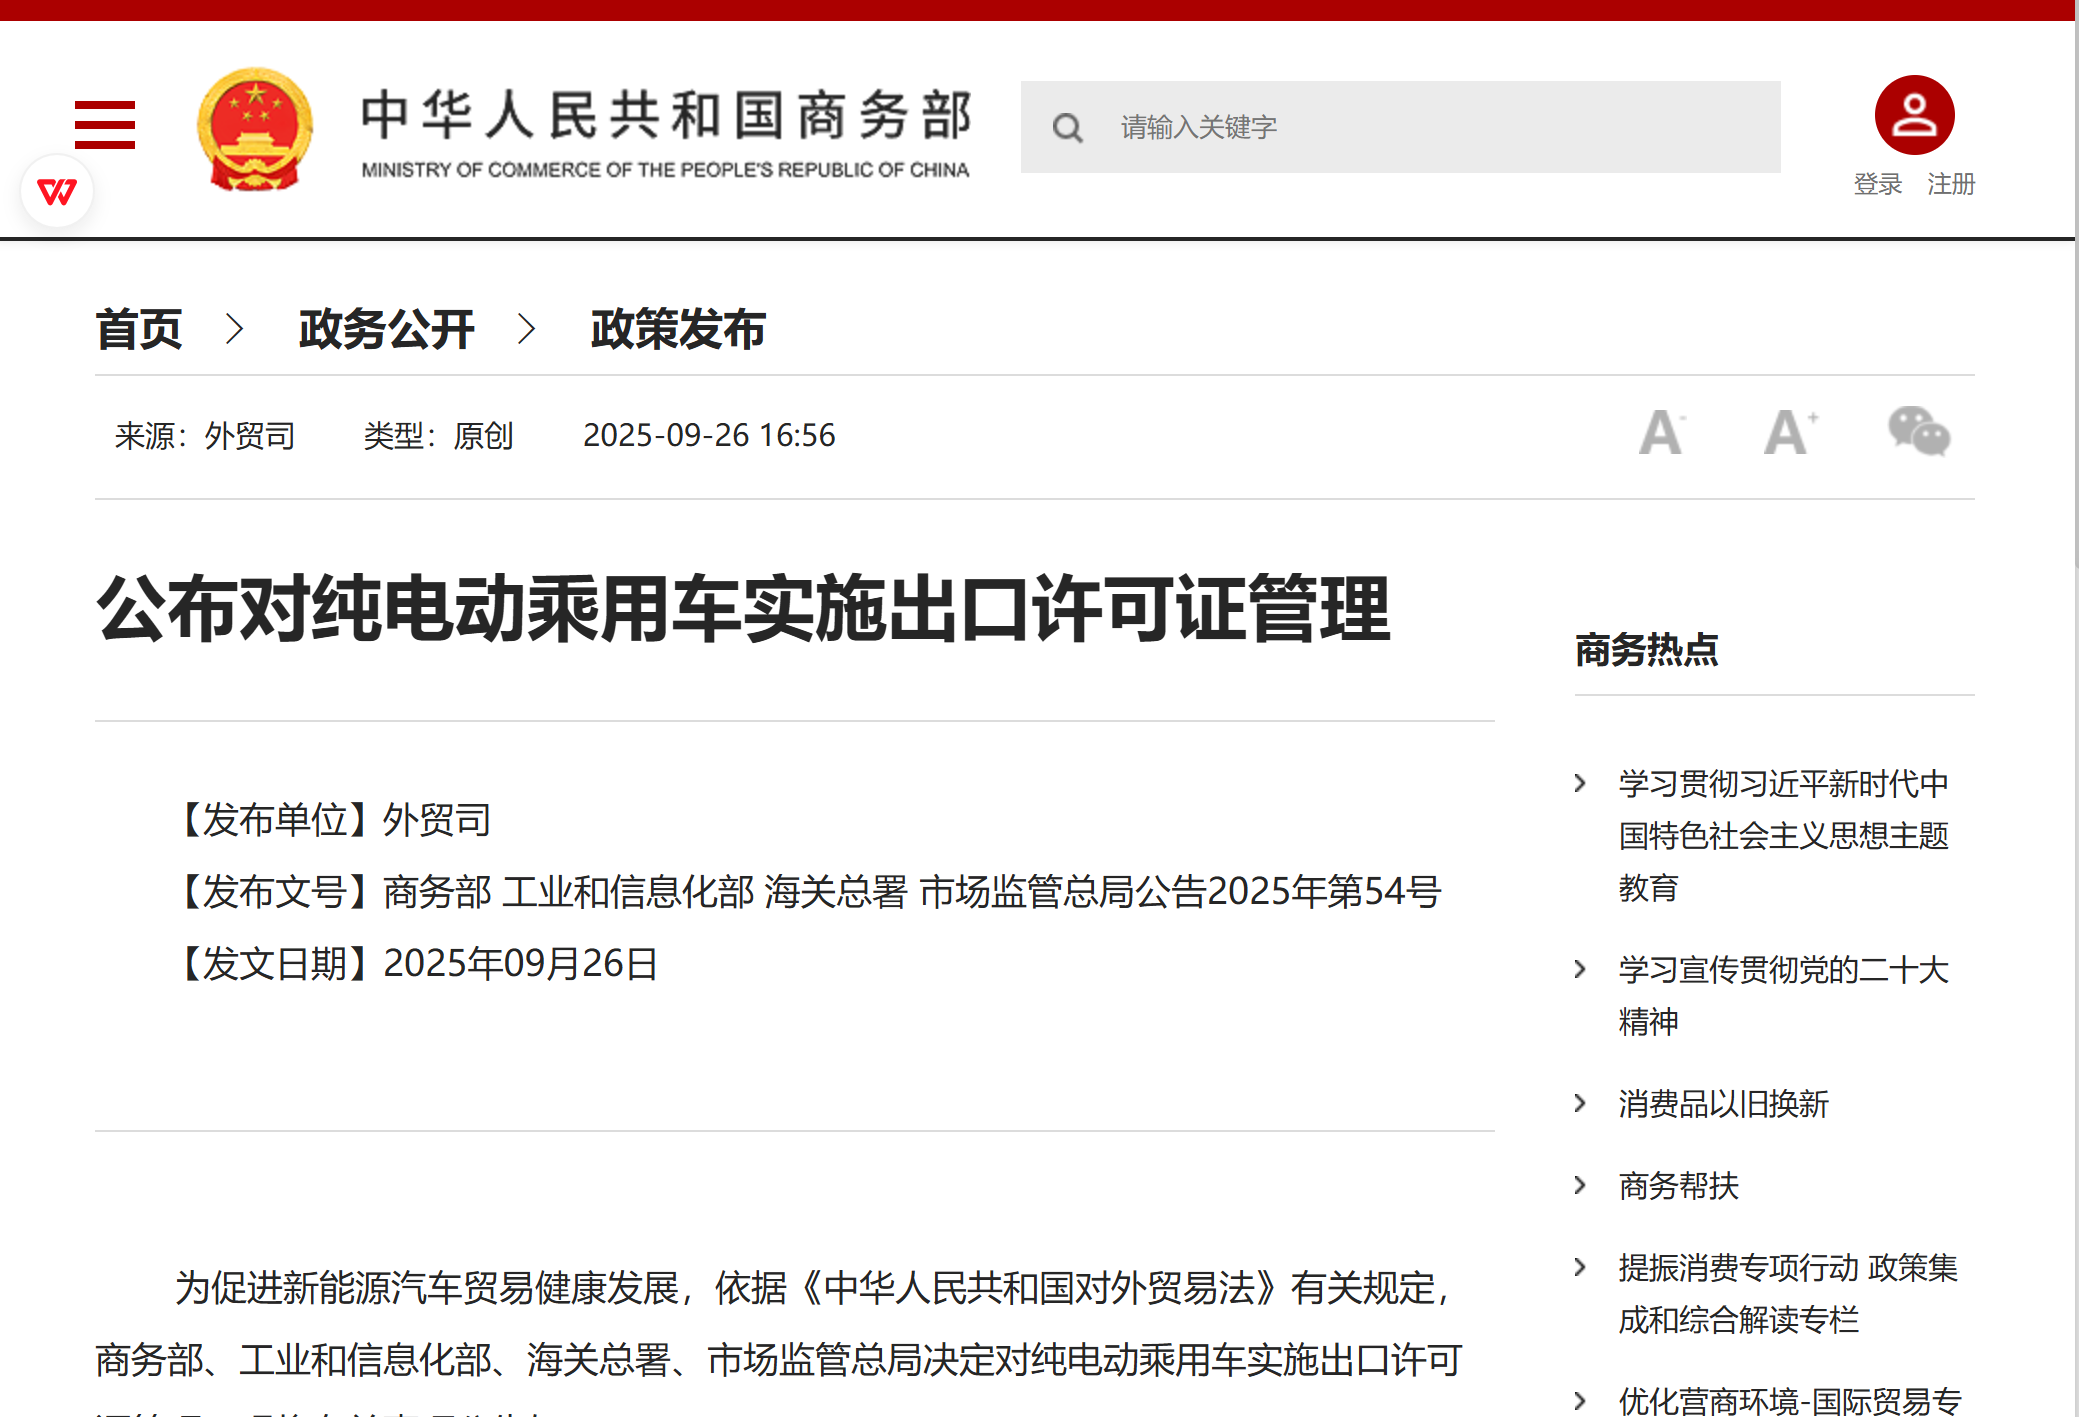The height and width of the screenshot is (1417, 2079).
Task: Go to 首页 breadcrumb
Action: pos(139,329)
